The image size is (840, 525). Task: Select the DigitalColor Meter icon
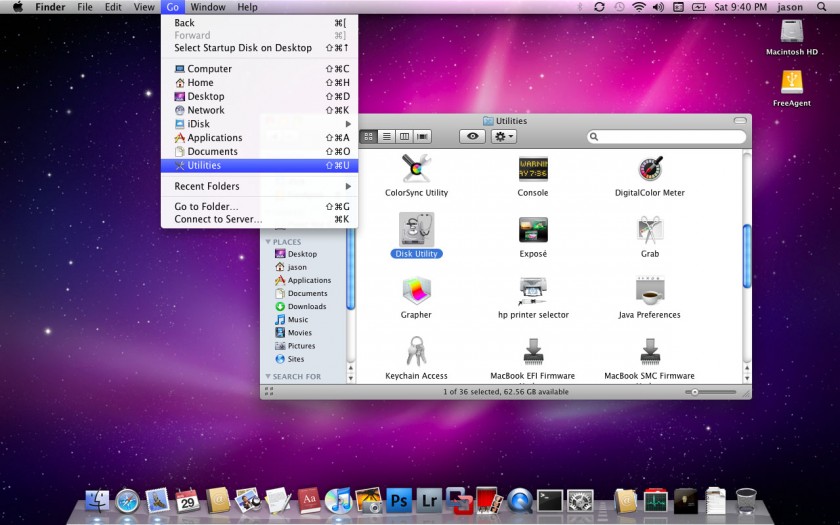coord(650,169)
